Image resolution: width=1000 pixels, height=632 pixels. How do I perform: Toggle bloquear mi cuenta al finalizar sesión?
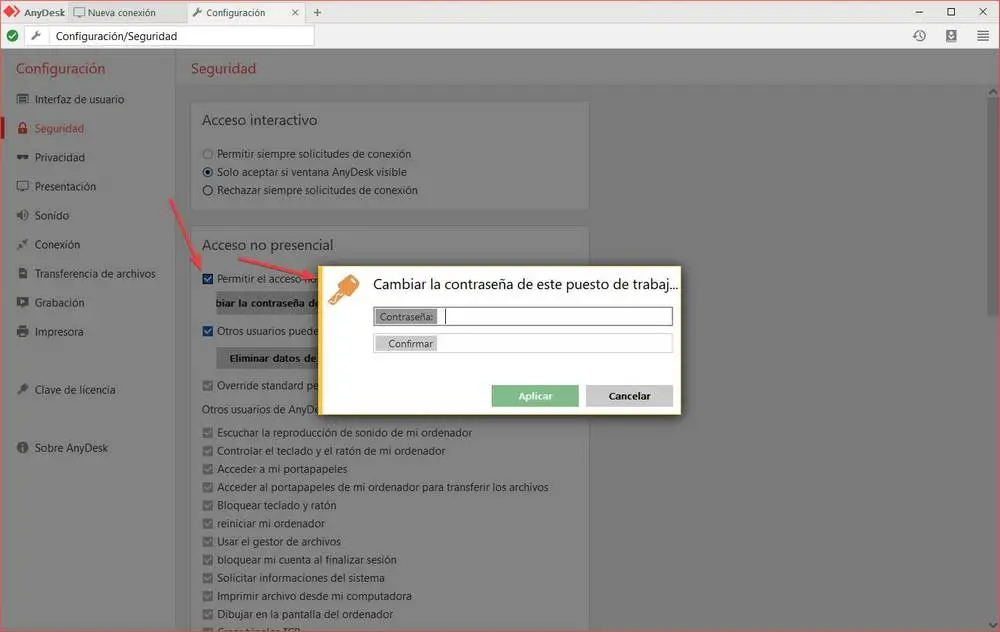[207, 559]
